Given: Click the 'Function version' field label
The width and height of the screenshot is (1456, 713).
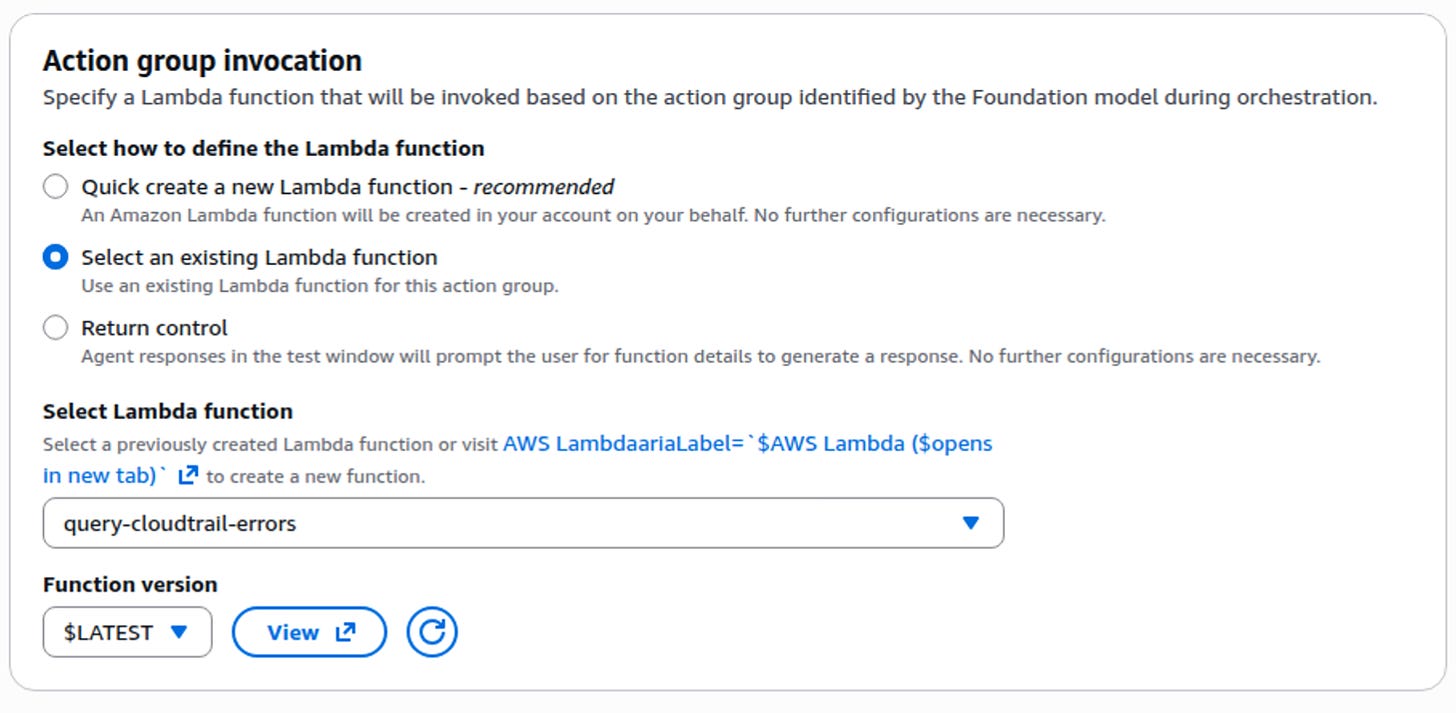Looking at the screenshot, I should (x=129, y=584).
